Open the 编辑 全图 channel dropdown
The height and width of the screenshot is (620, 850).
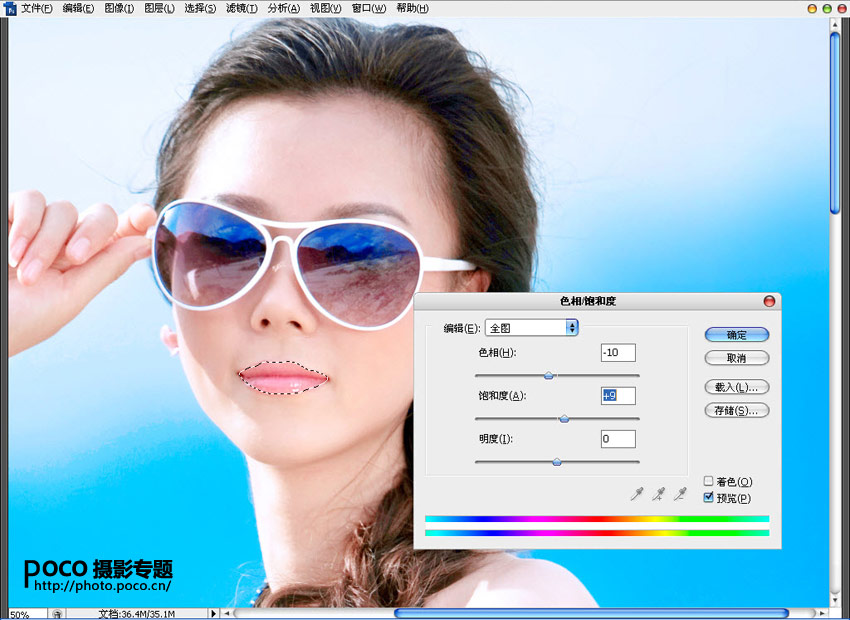(x=531, y=327)
